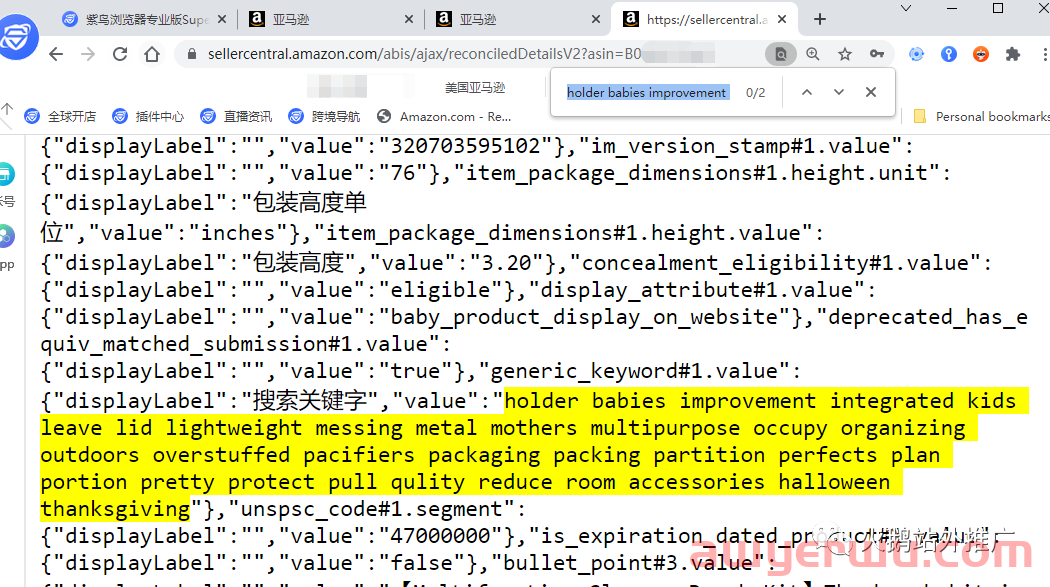
Task: Open the orange face extension icon
Action: tap(980, 54)
